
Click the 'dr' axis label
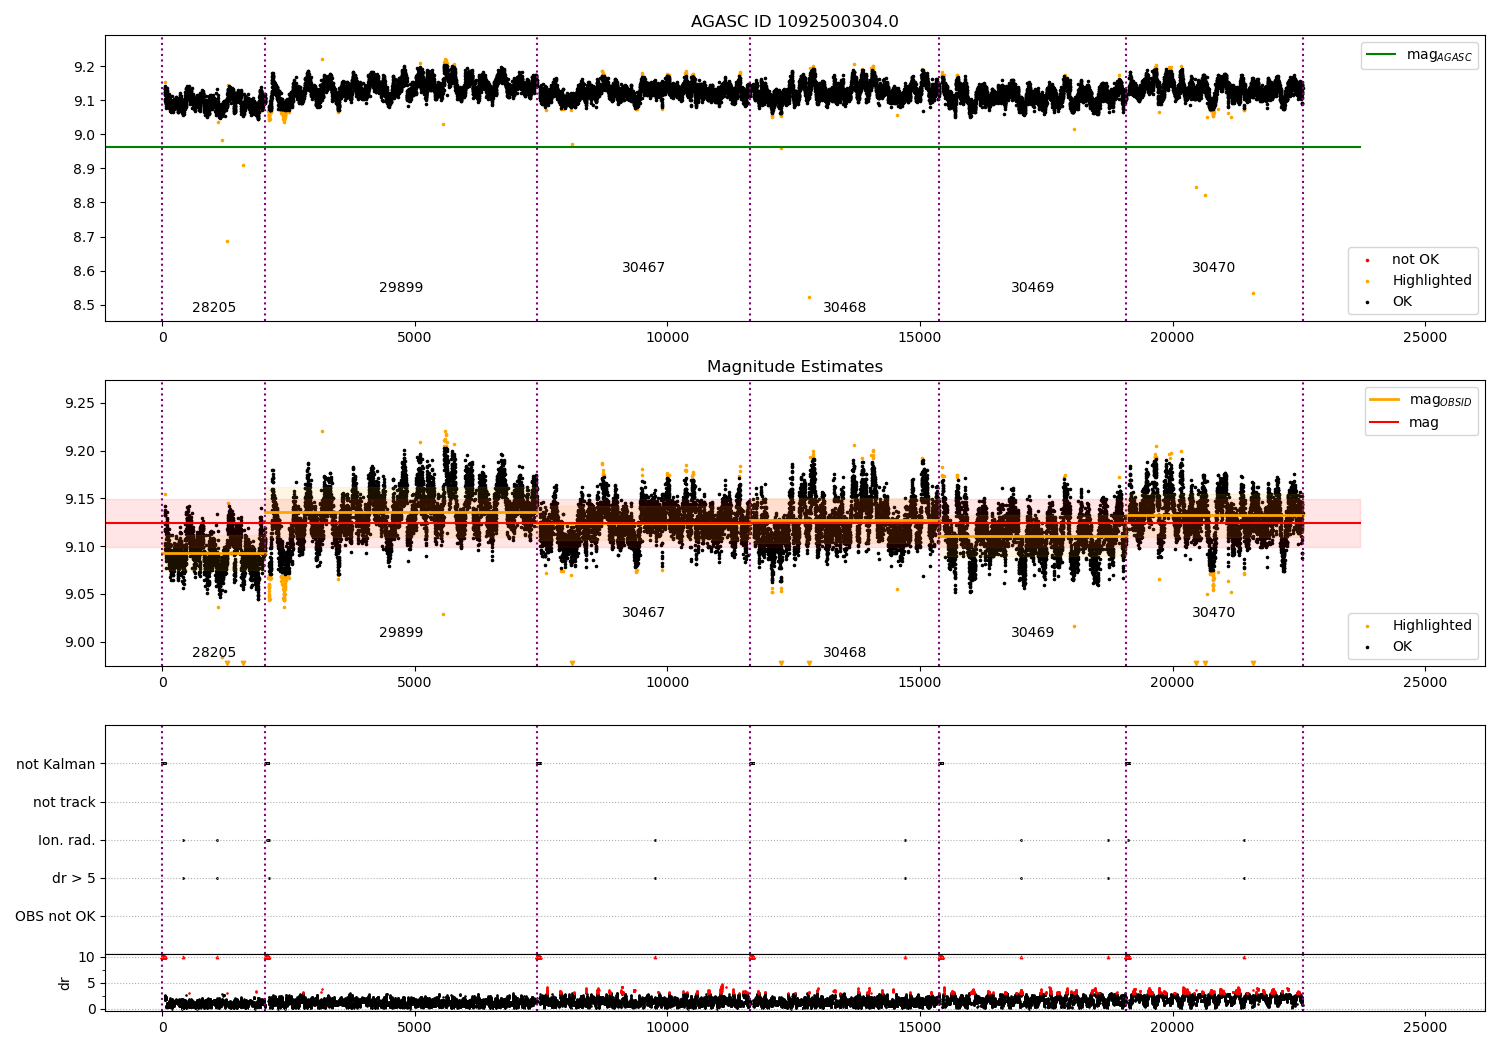coord(64,983)
